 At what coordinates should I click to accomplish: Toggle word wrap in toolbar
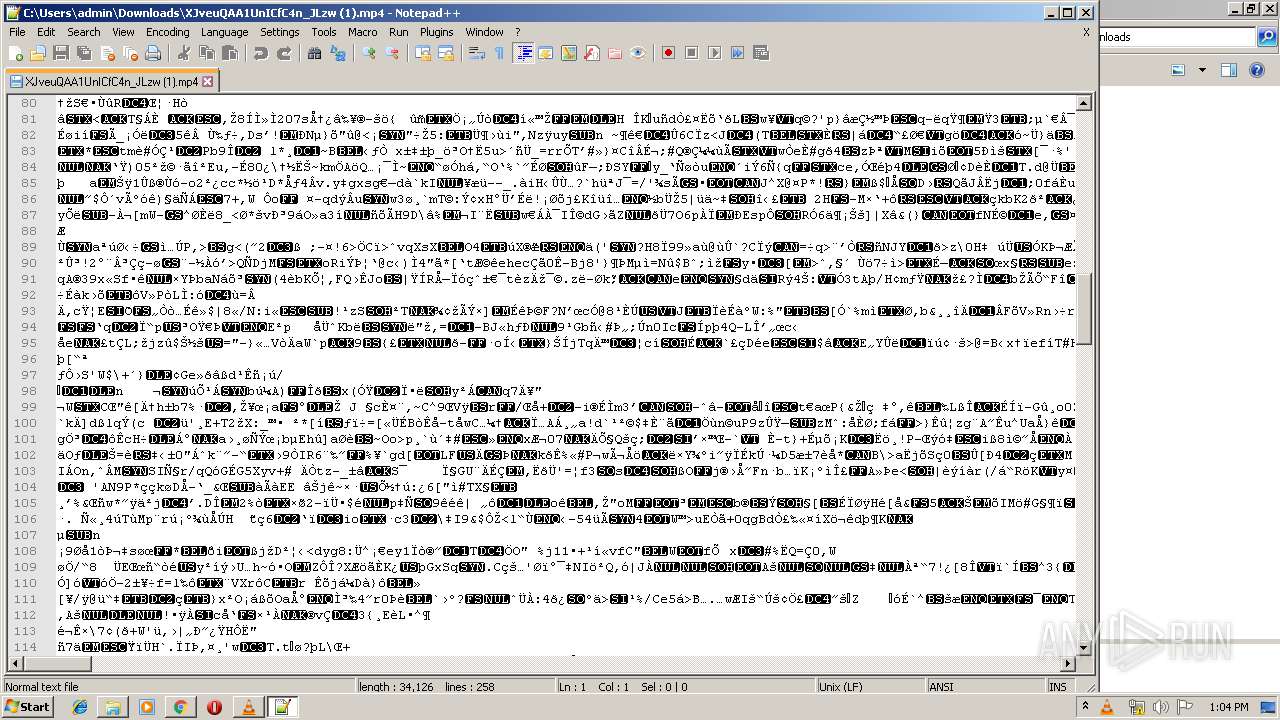tap(476, 53)
